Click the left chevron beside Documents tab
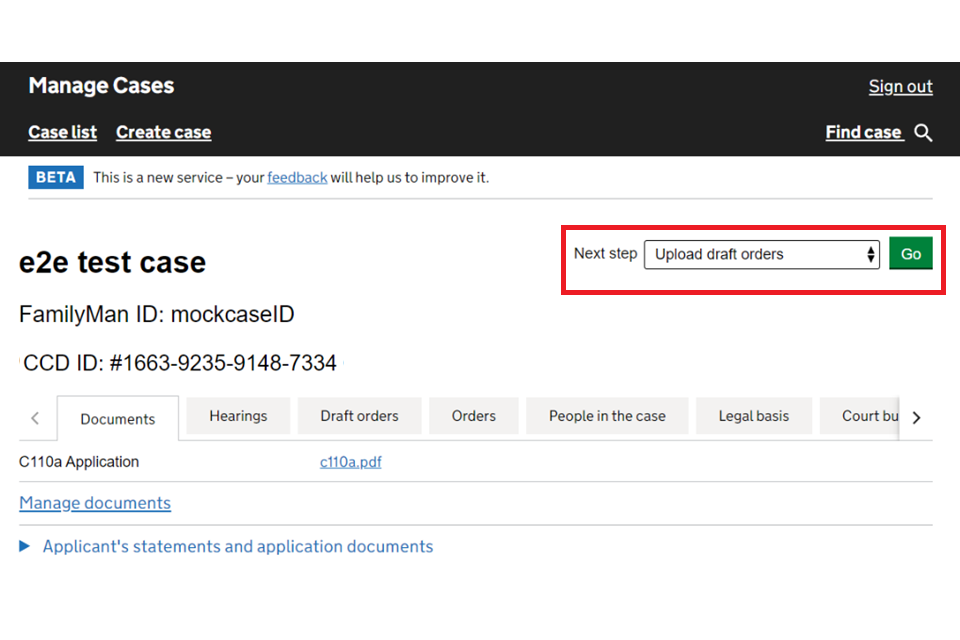960x640 pixels. [x=36, y=417]
